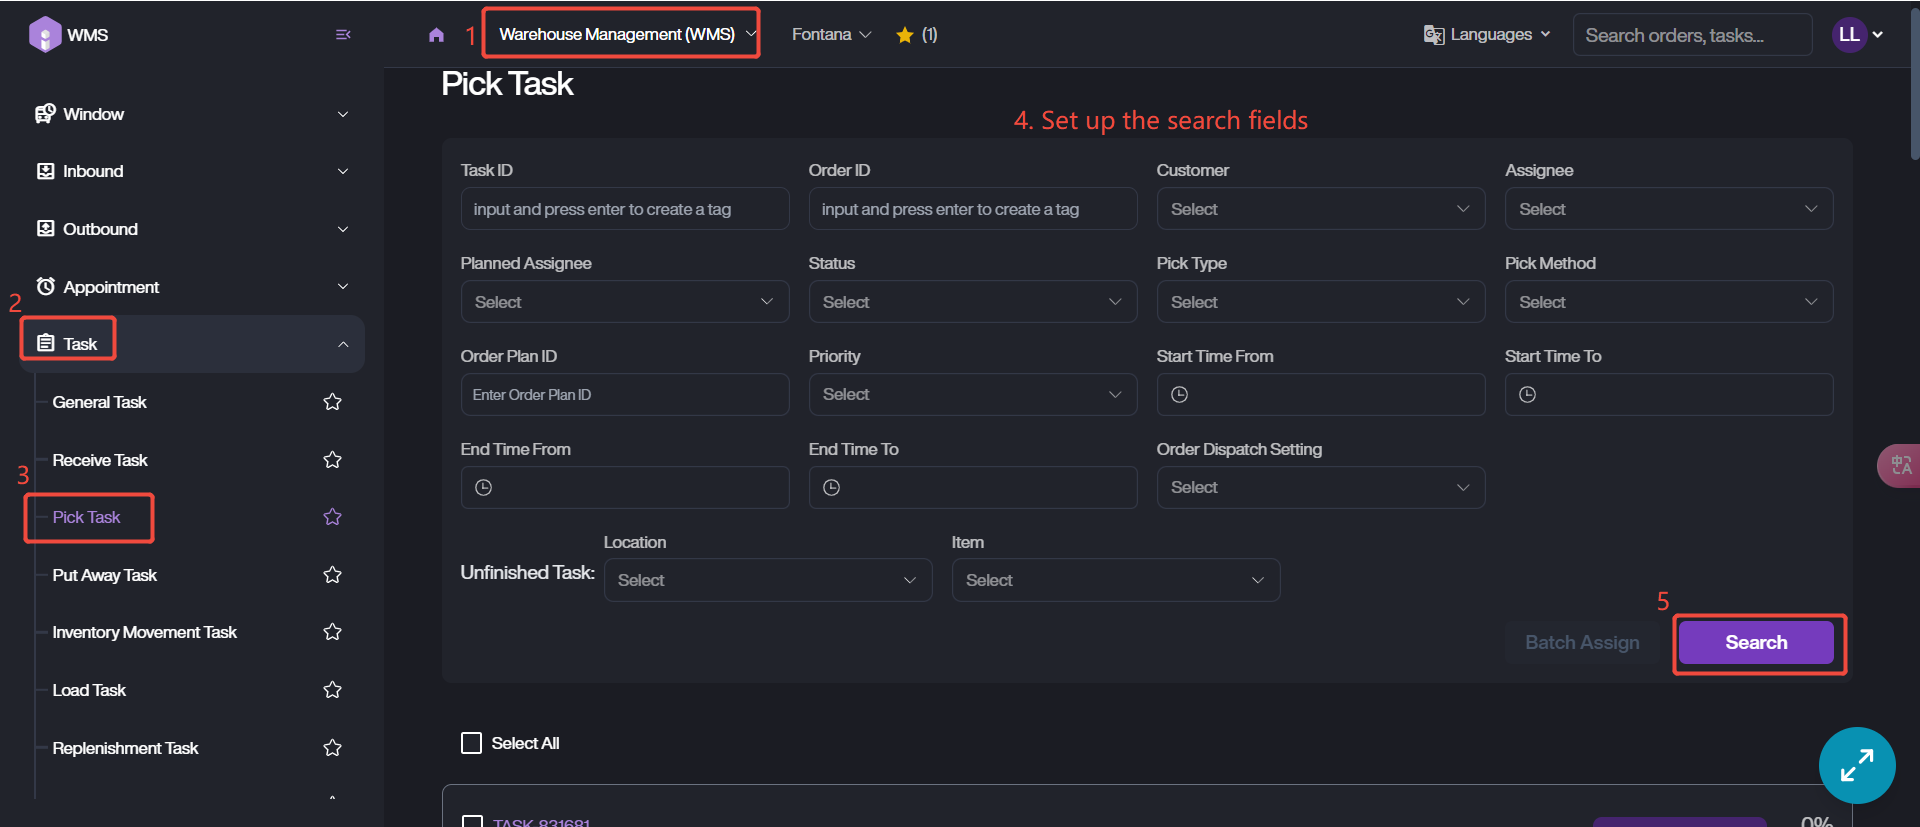Open the expand fullscreen round button
Viewport: 1920px width, 827px height.
[1856, 765]
